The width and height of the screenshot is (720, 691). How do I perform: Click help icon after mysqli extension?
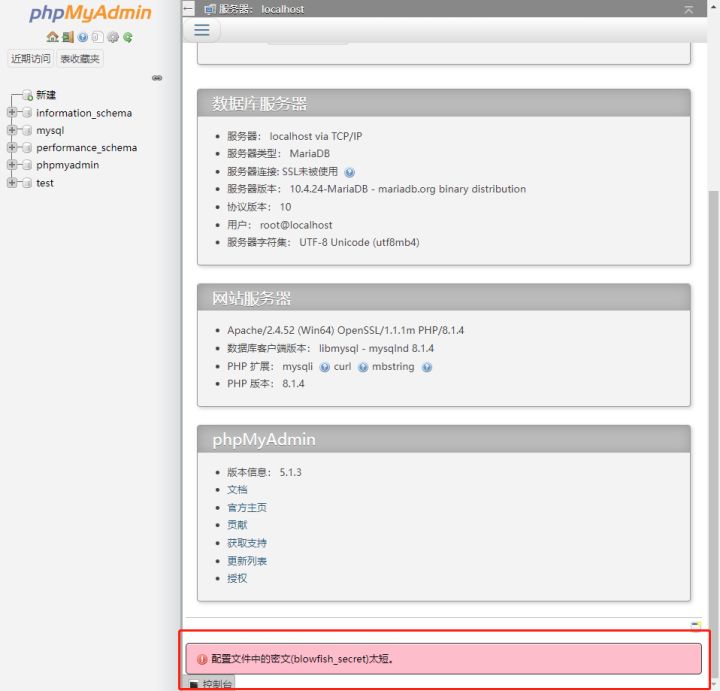coord(324,367)
